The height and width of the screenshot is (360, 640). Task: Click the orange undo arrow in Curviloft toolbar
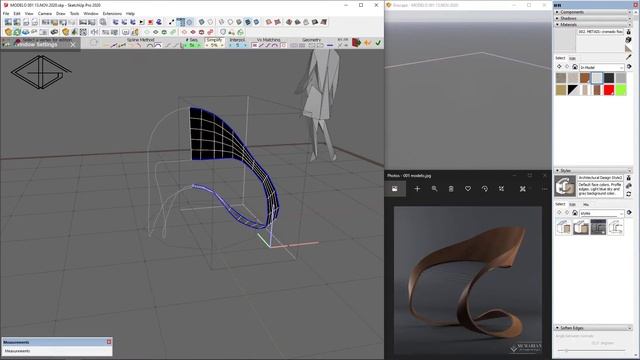(367, 43)
